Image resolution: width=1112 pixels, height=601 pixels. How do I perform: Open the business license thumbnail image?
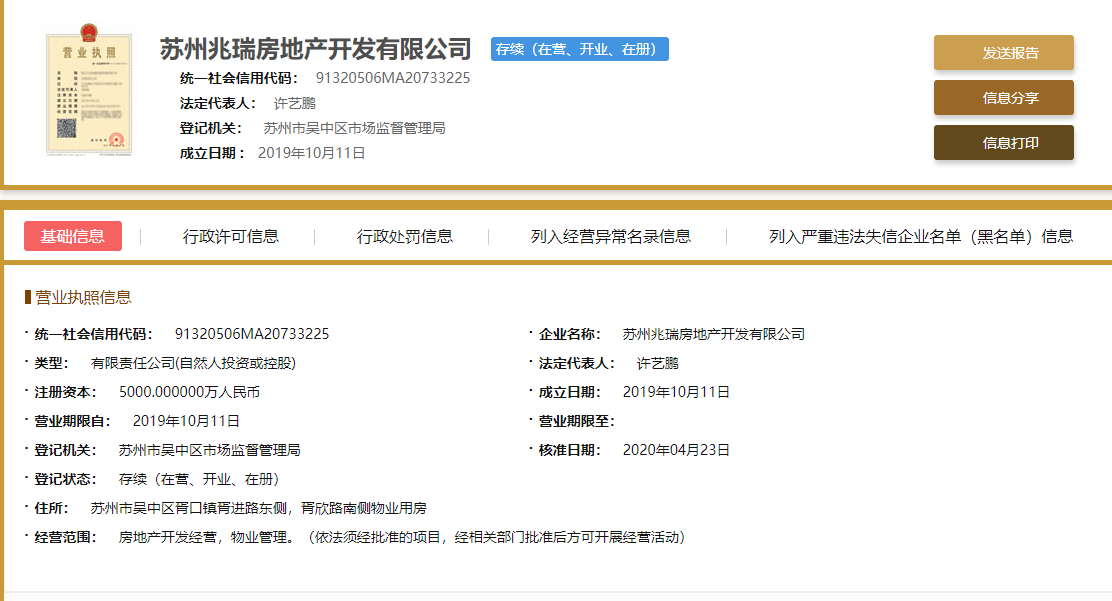89,89
